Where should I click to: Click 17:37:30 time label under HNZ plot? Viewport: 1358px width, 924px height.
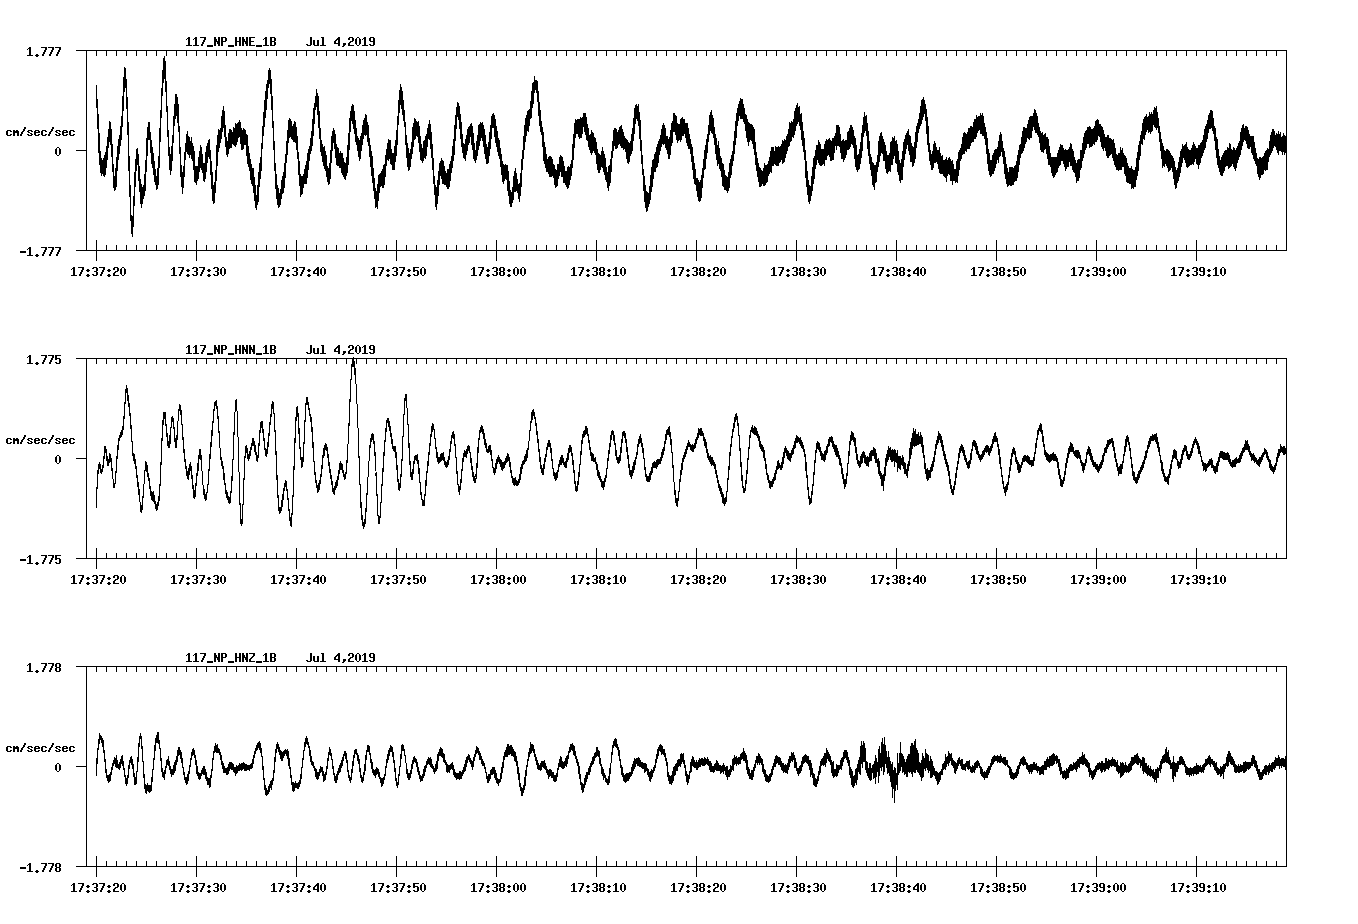click(198, 887)
